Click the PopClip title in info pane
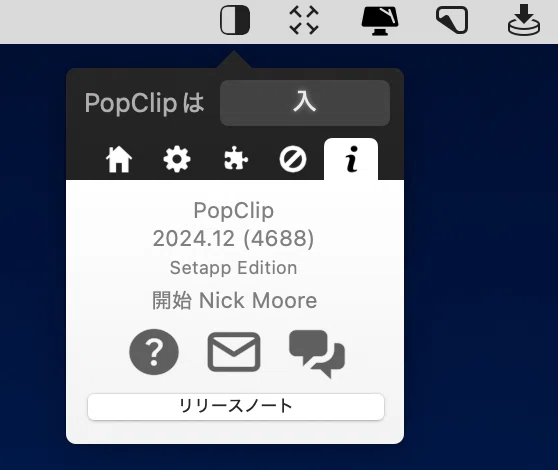 coord(234,211)
